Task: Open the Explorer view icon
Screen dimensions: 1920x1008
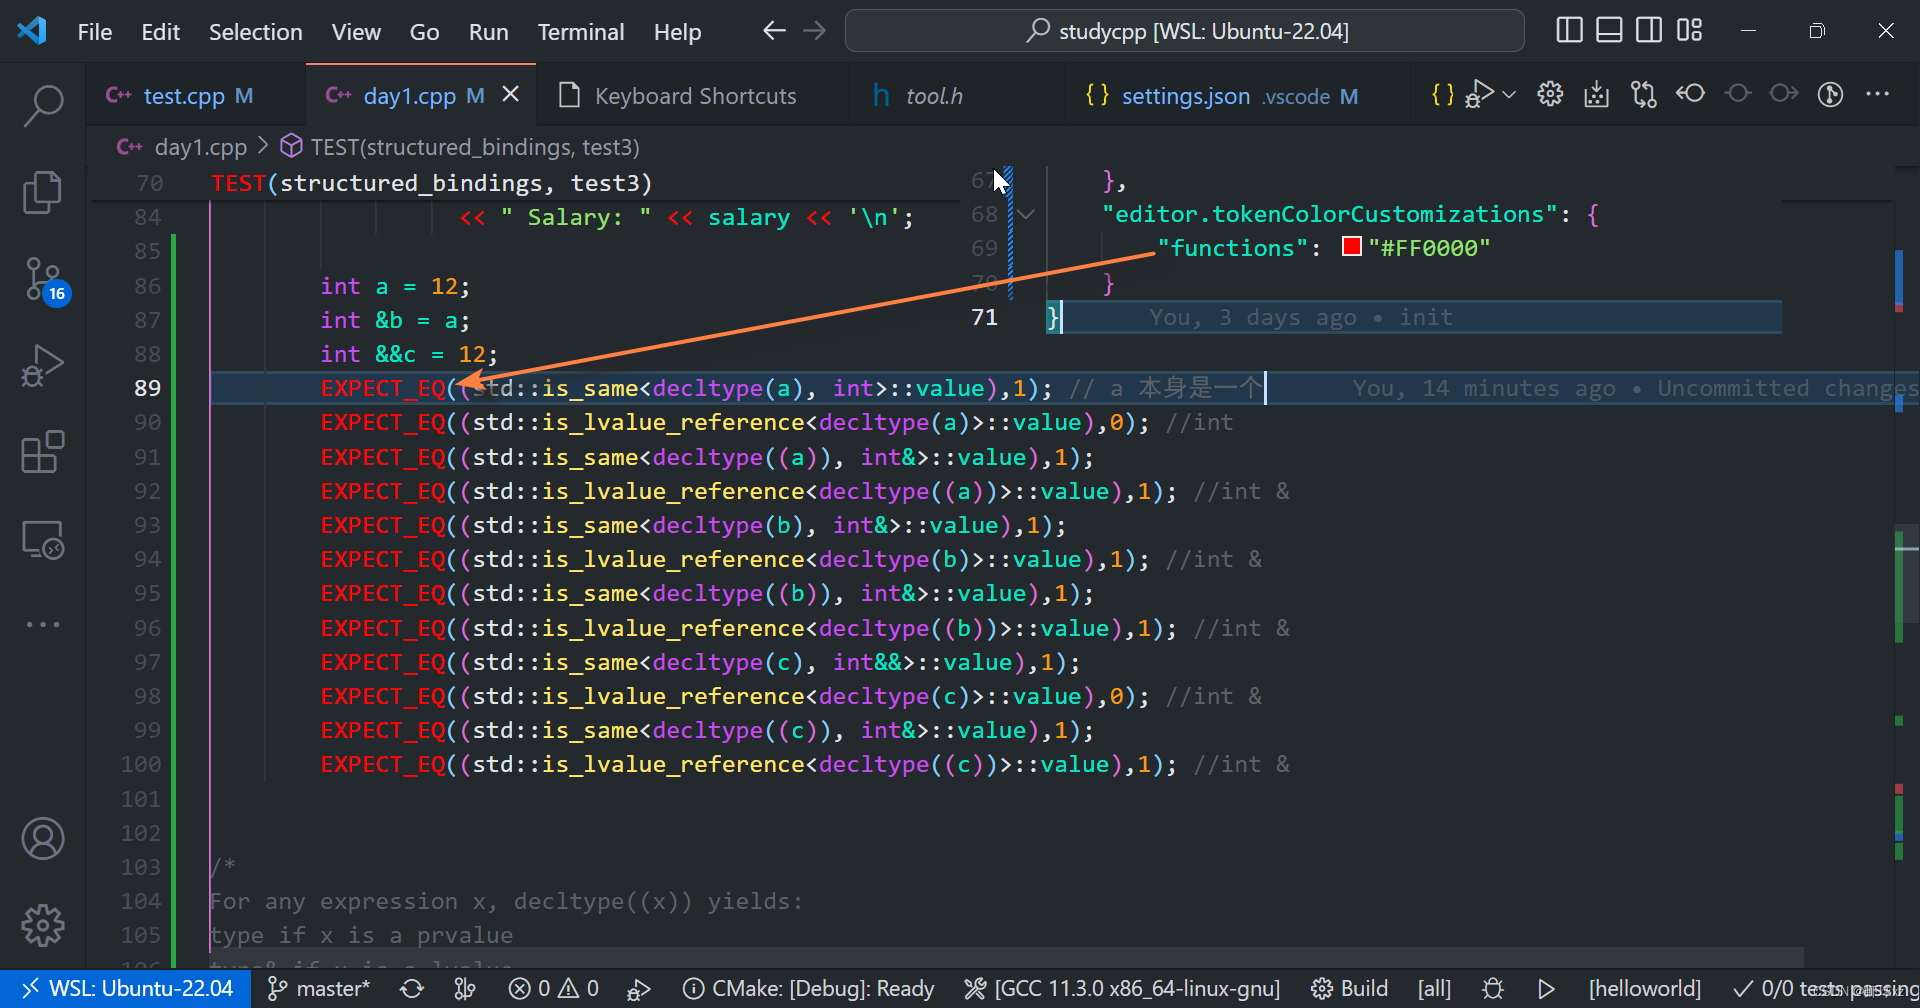Action: click(43, 192)
